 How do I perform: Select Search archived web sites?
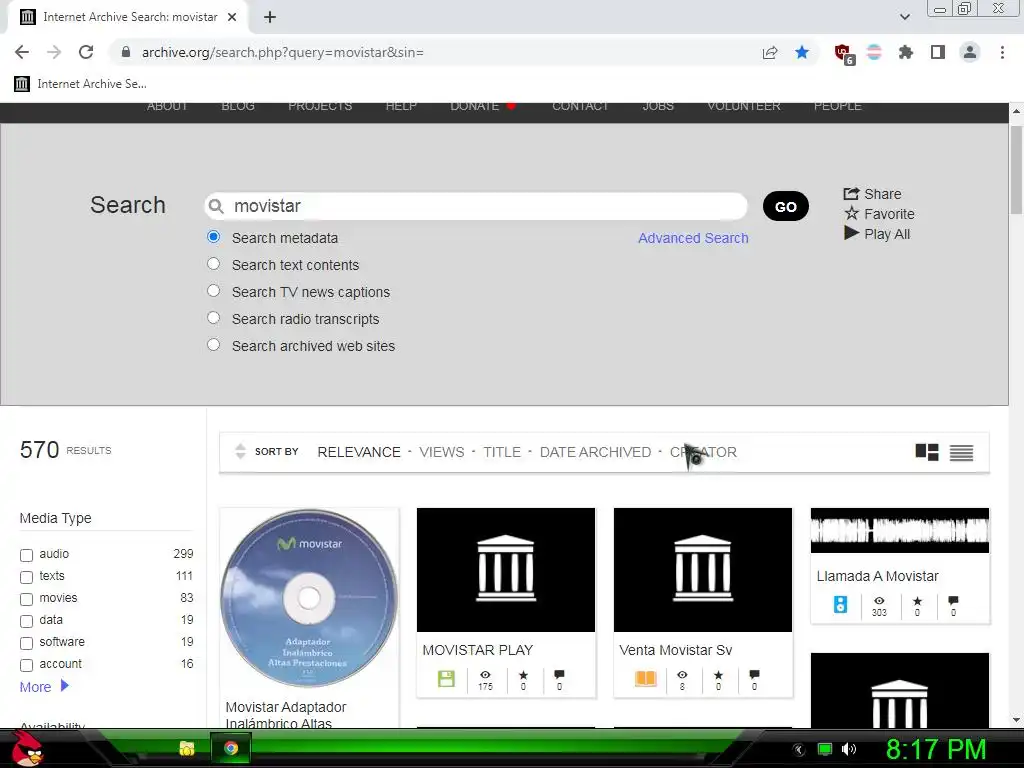point(214,344)
